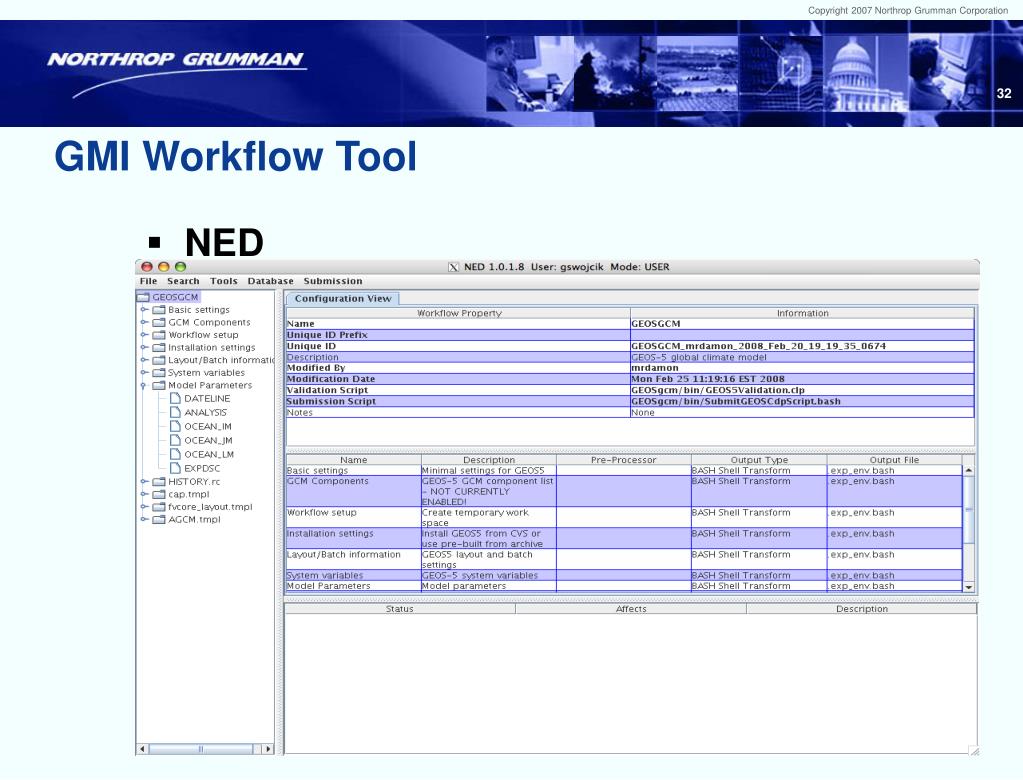1023x780 pixels.
Task: Expand the Layout/Batch information node
Action: (144, 360)
